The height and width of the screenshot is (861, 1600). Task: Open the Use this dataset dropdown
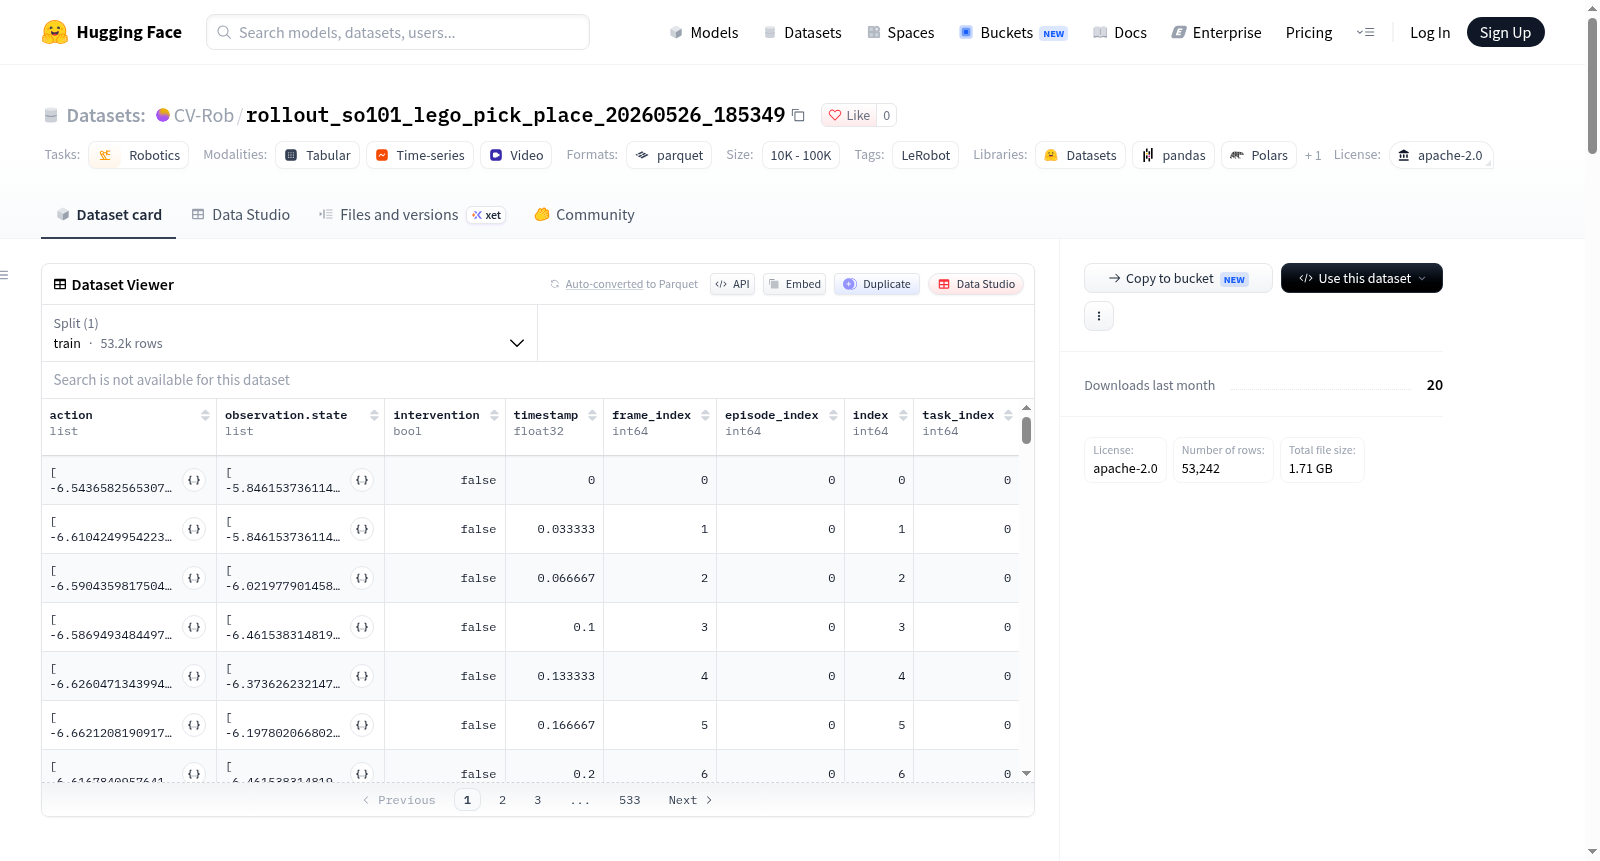1362,278
